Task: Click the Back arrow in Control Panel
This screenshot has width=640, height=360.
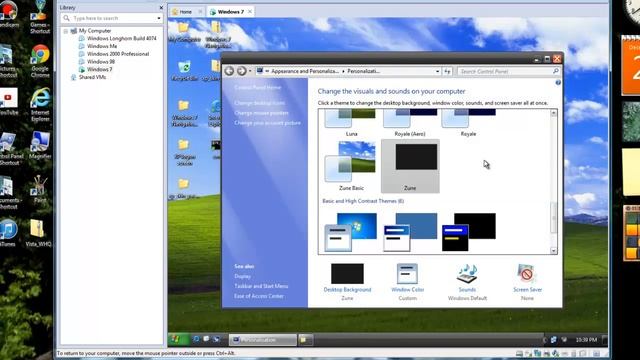Action: 229,71
